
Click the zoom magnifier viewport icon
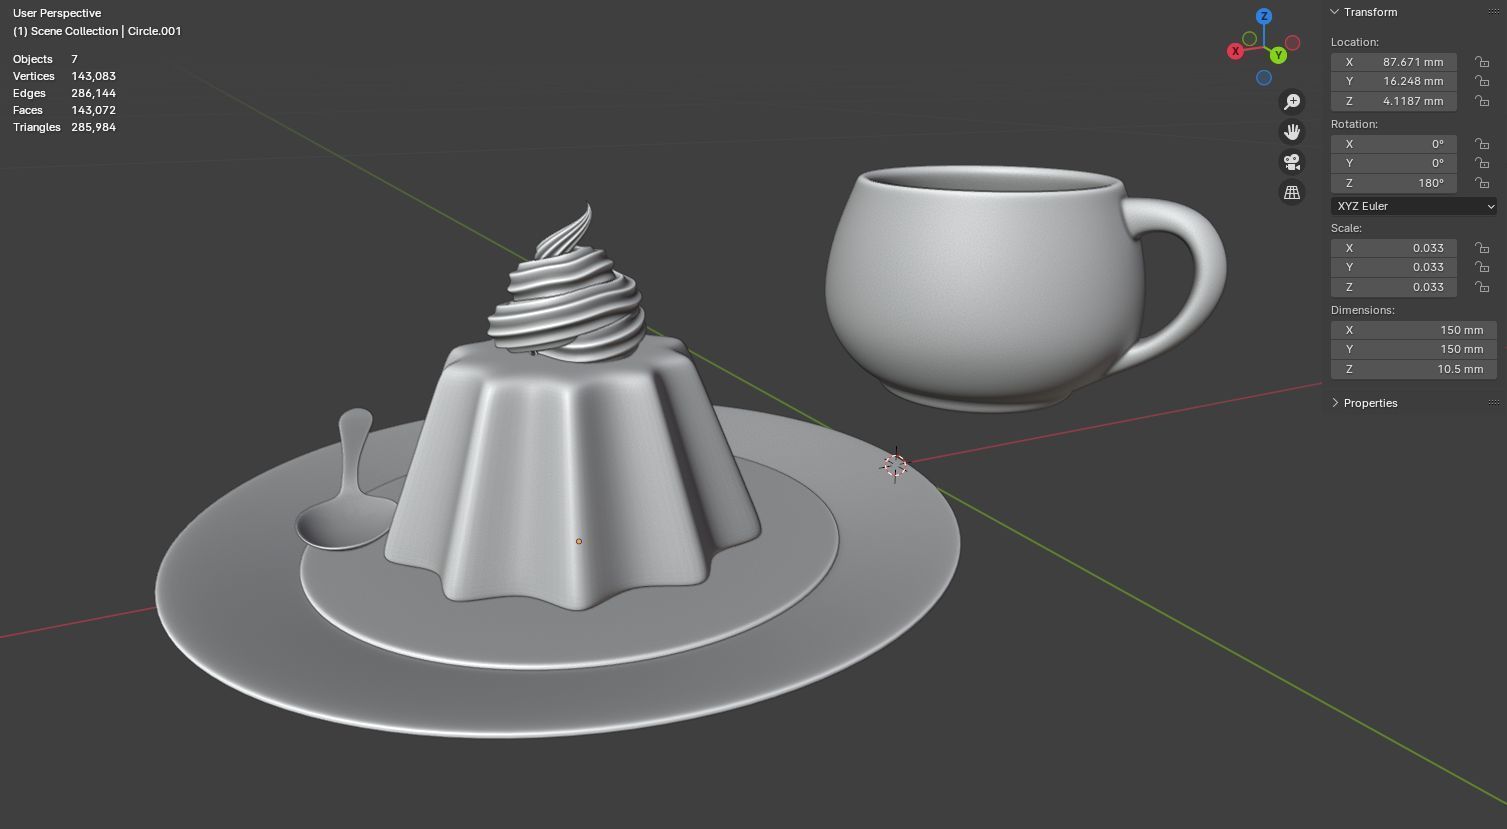(x=1292, y=102)
